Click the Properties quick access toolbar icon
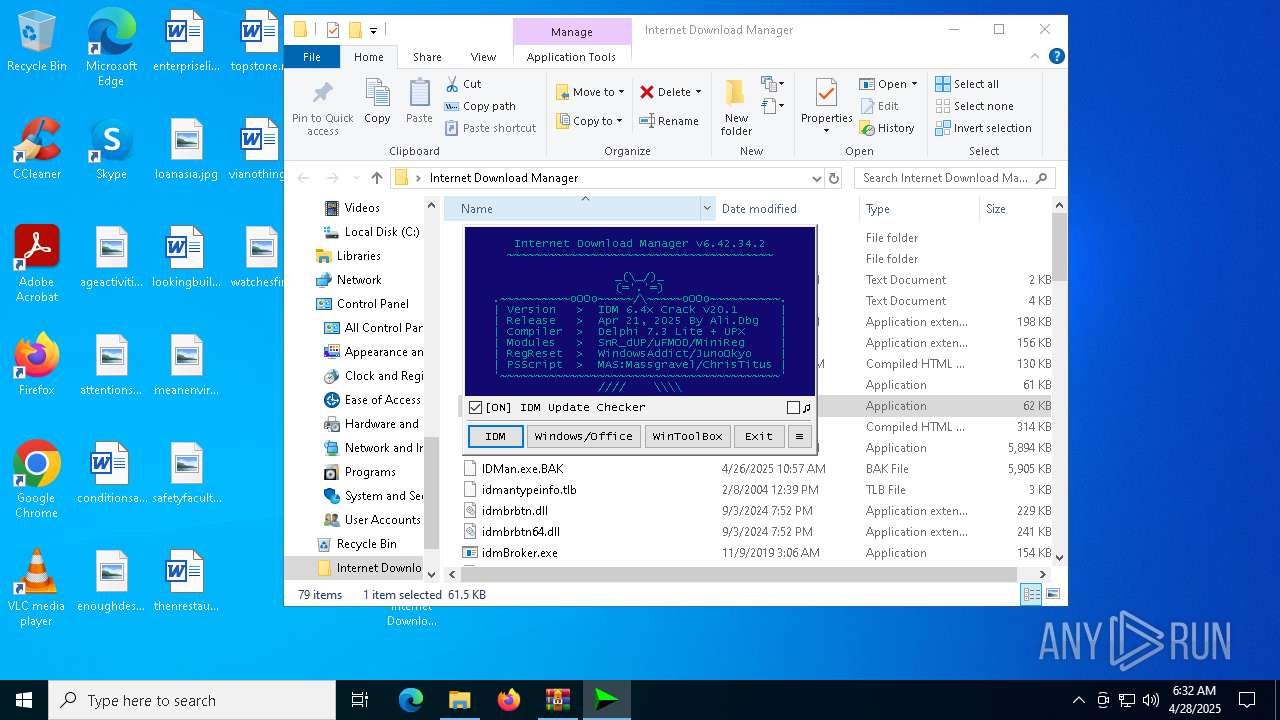Image resolution: width=1280 pixels, height=720 pixels. (x=333, y=30)
